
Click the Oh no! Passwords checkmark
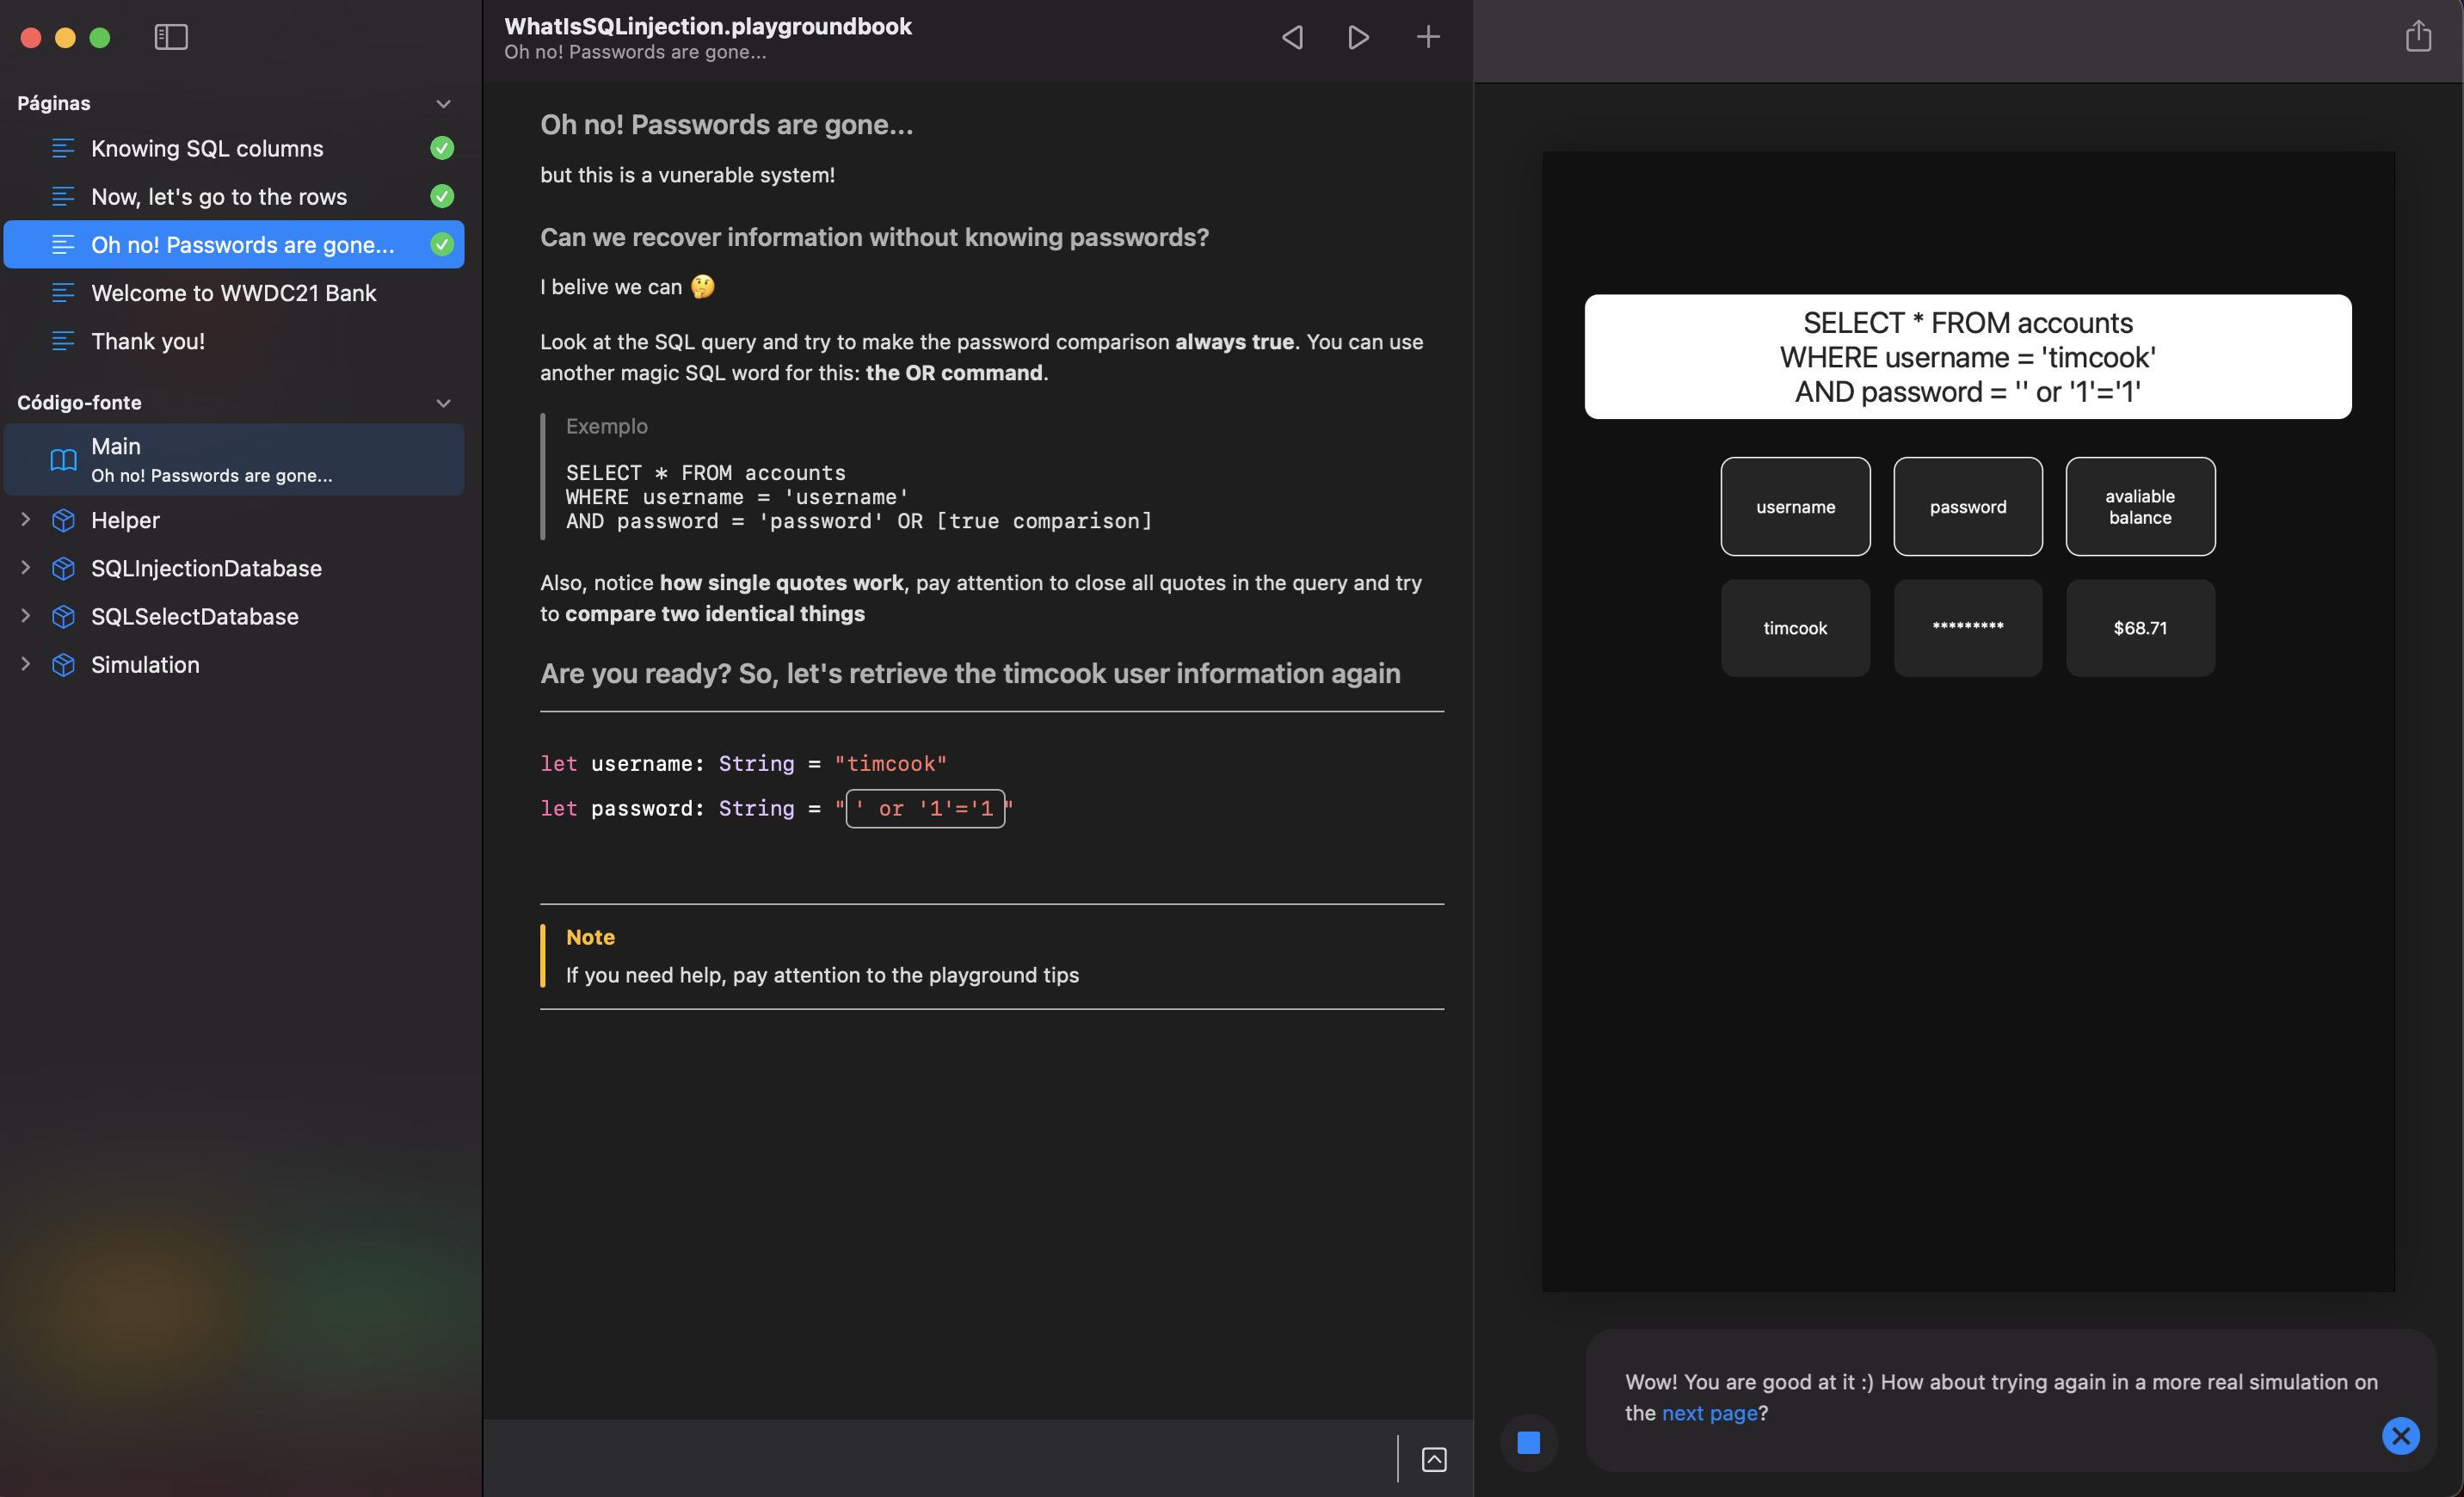pos(442,244)
